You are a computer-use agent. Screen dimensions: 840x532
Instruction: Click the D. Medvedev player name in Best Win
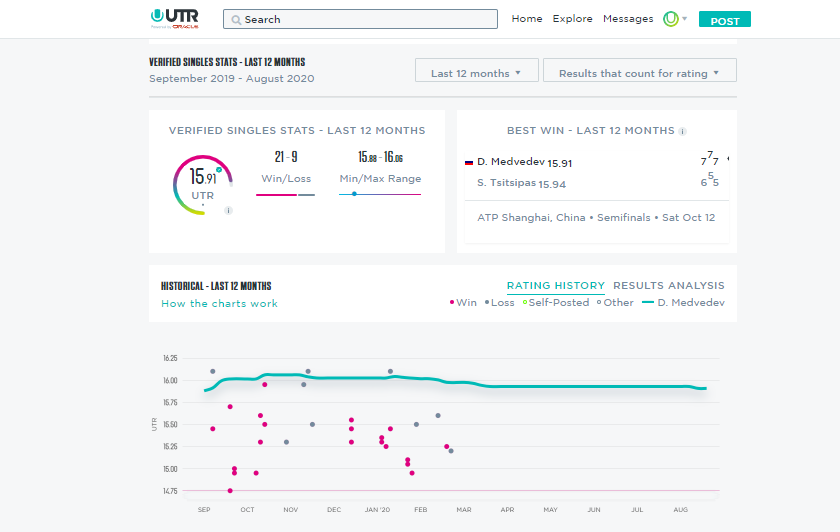click(x=511, y=162)
